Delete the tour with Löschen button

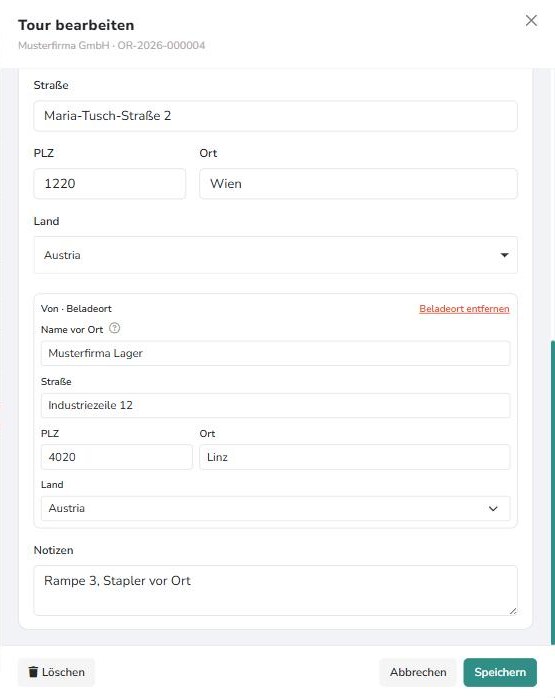coord(56,672)
